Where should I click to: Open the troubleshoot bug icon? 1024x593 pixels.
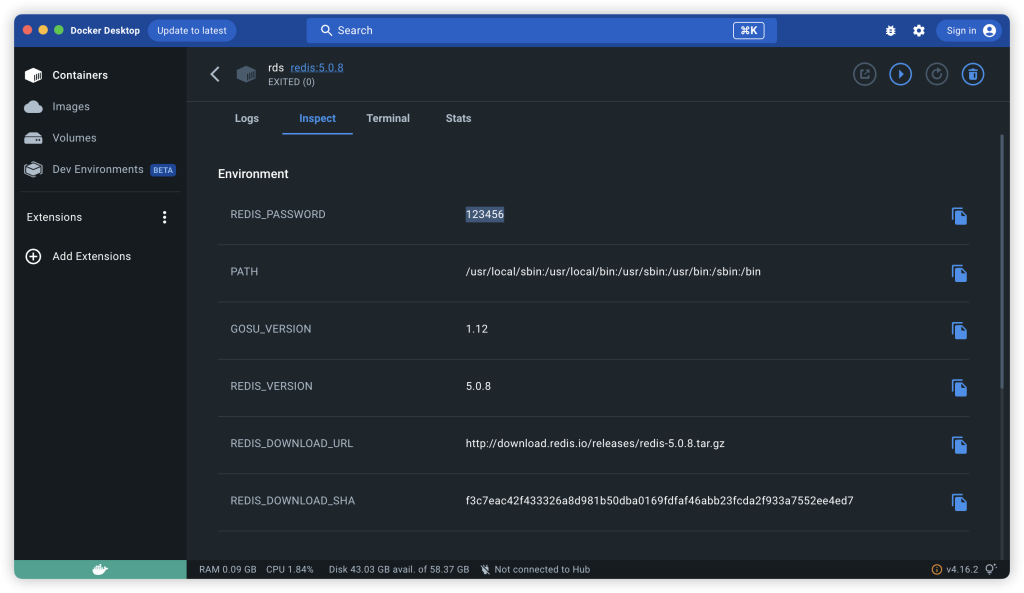pyautogui.click(x=890, y=31)
